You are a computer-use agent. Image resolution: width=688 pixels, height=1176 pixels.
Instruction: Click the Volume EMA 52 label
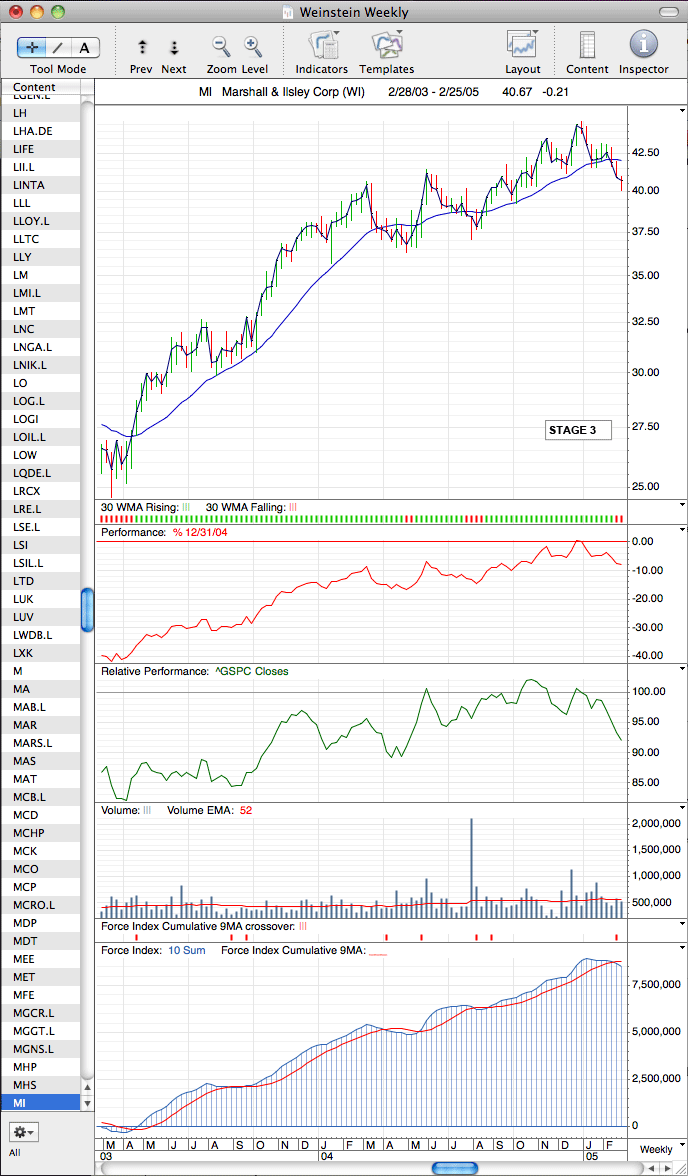[x=209, y=810]
